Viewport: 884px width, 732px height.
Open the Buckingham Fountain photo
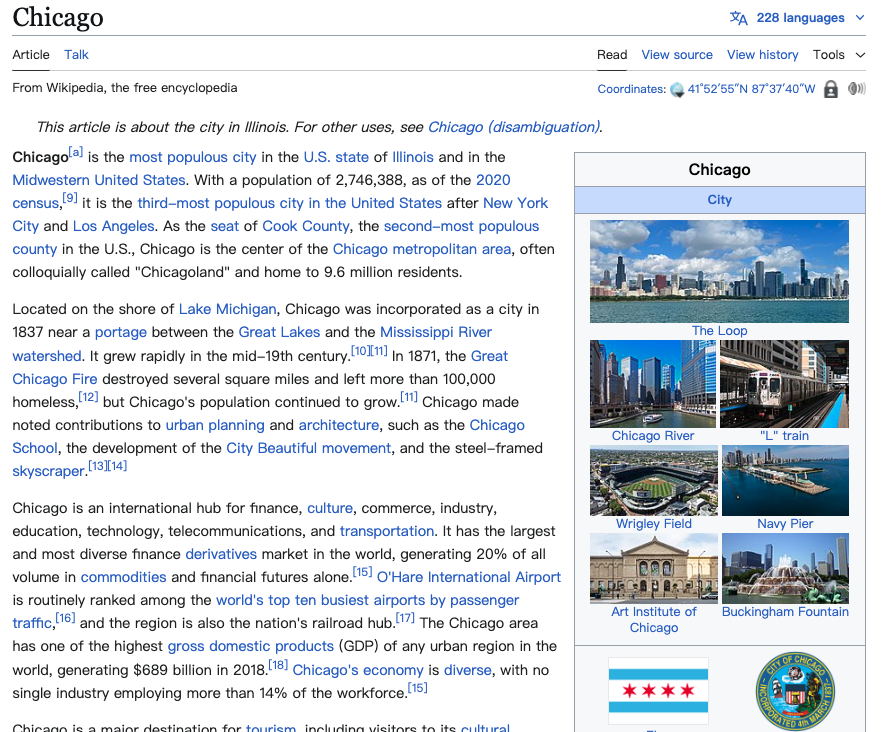[785, 568]
